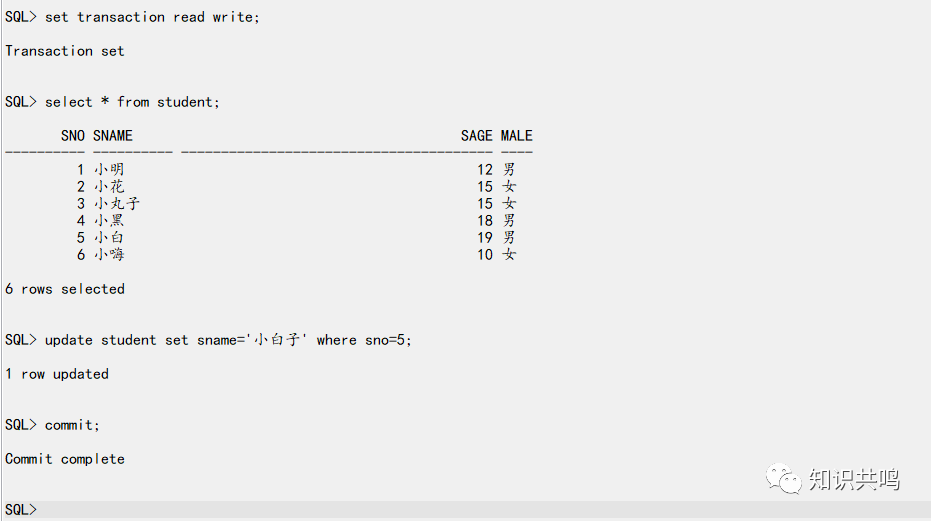This screenshot has height=521, width=931.
Task: Click the update student statement line
Action: click(208, 340)
